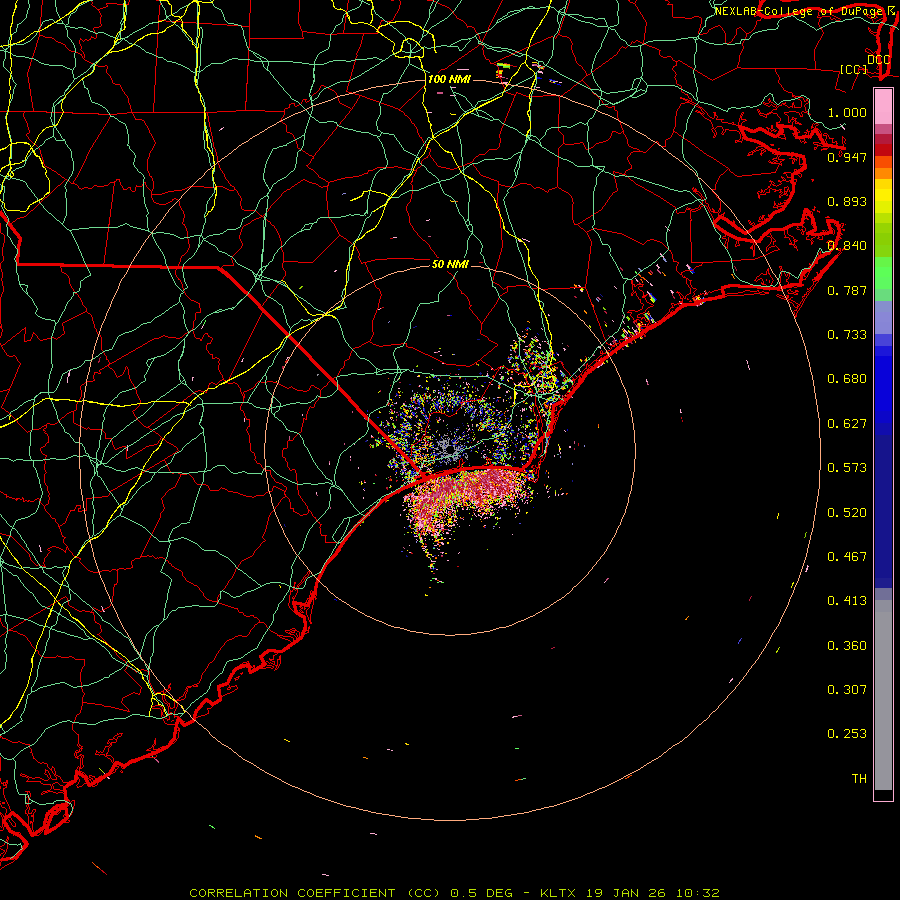Click the 0.307 scale label
Image resolution: width=900 pixels, height=900 pixels.
click(x=847, y=690)
